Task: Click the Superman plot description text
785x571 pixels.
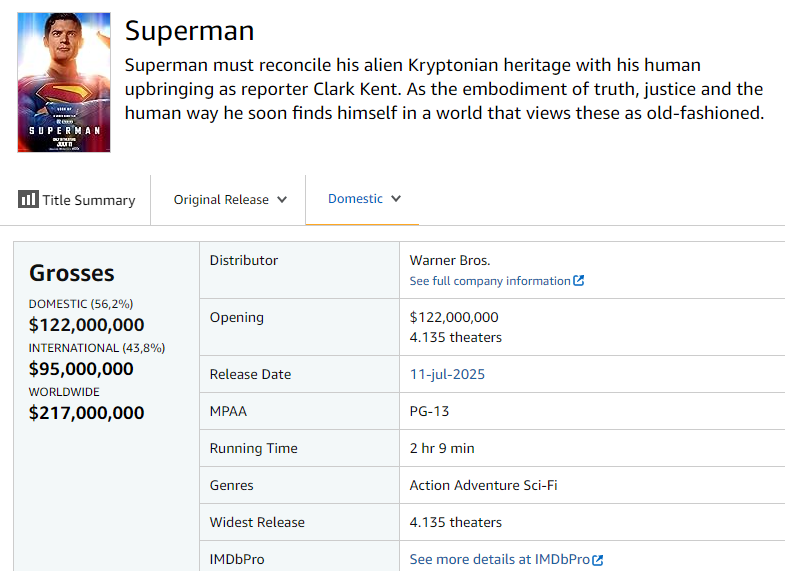Action: (x=445, y=89)
